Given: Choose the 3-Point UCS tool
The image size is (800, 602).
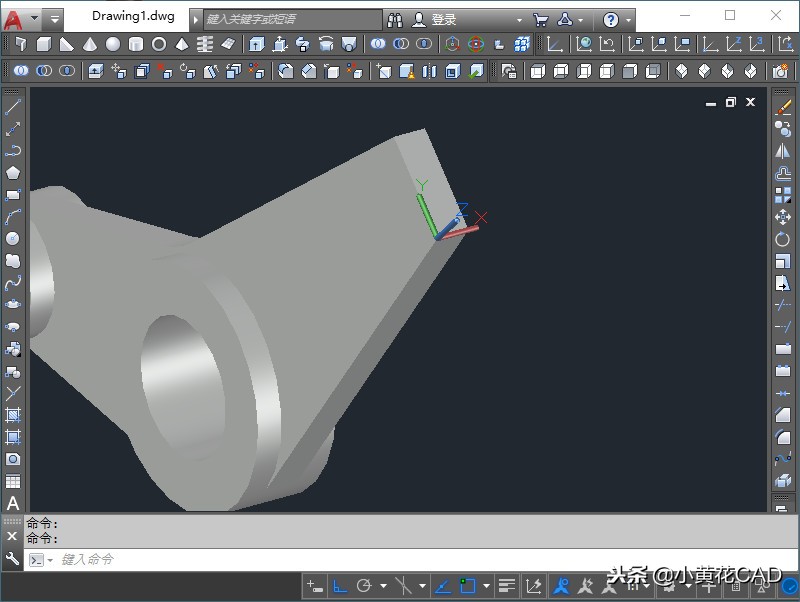Looking at the screenshot, I should coord(757,44).
